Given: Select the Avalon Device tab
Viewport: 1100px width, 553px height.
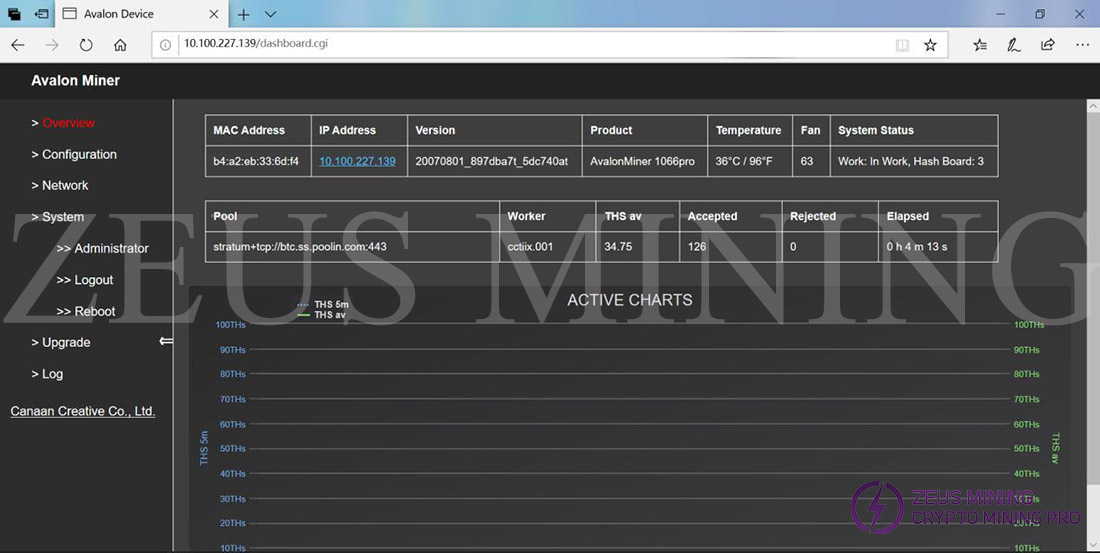Looking at the screenshot, I should click(140, 14).
